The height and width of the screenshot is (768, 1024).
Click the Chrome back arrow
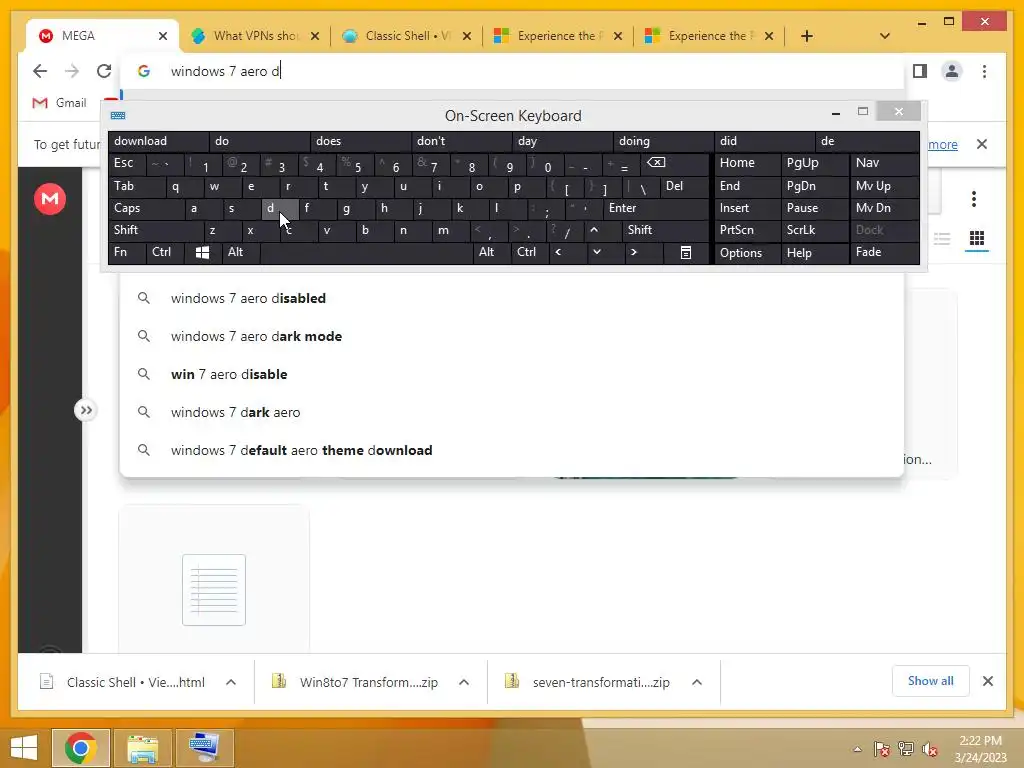tap(40, 71)
